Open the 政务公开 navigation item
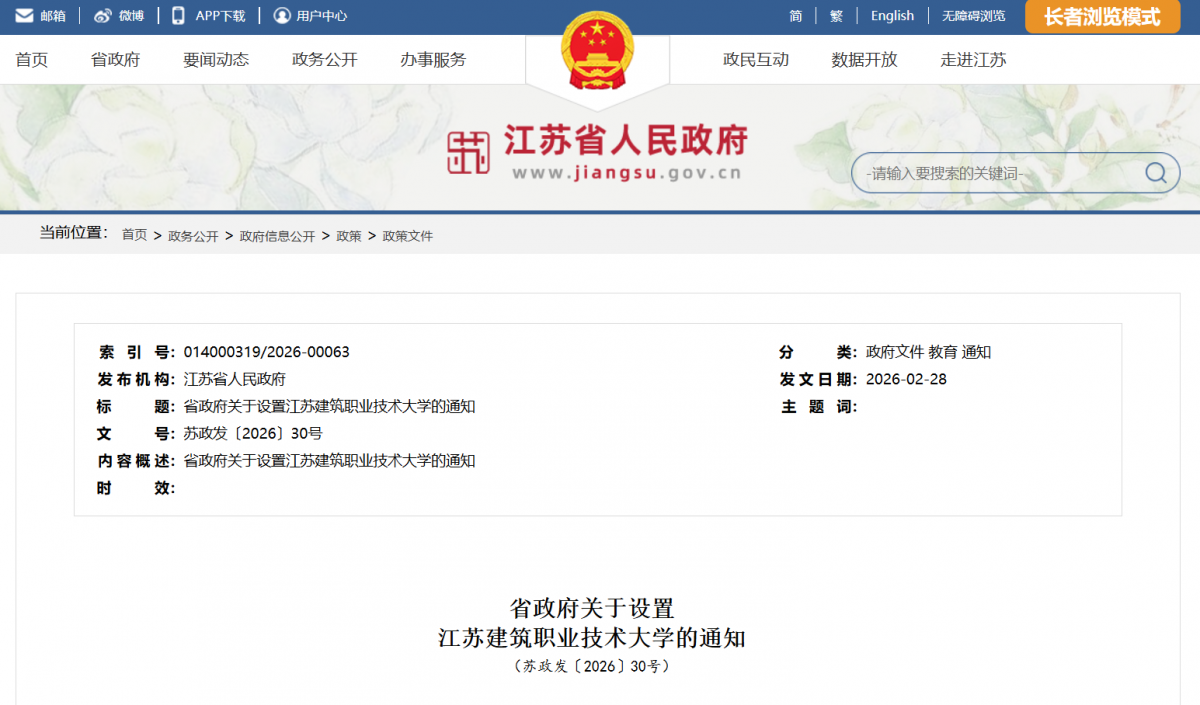The height and width of the screenshot is (705, 1200). click(x=324, y=60)
